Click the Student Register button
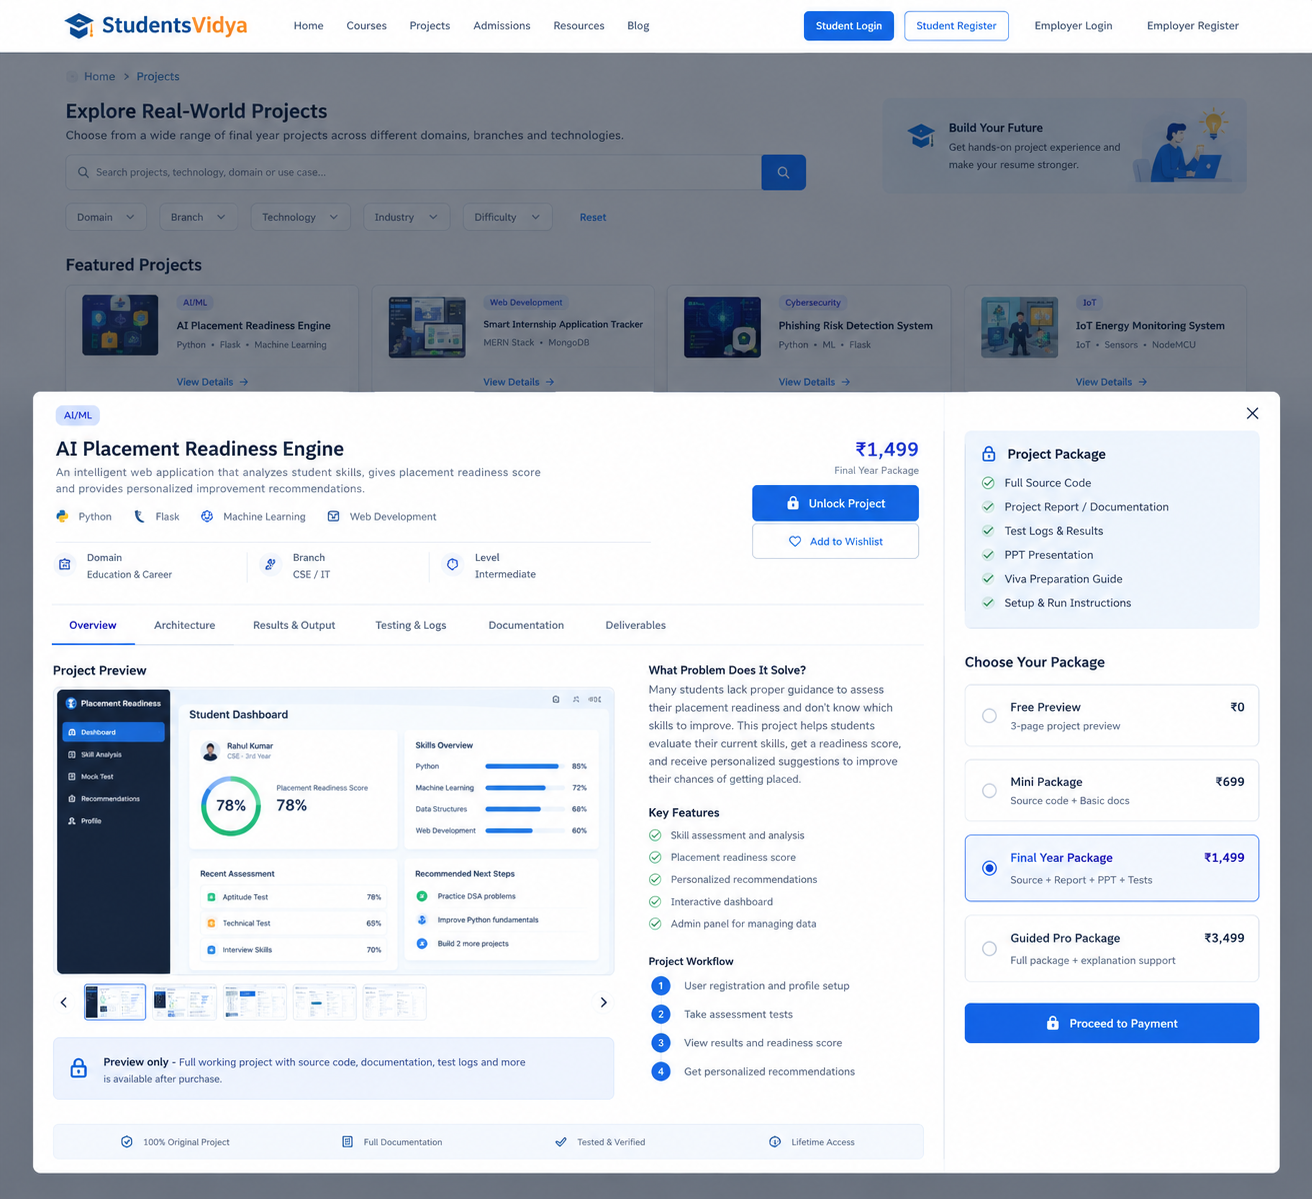Image resolution: width=1312 pixels, height=1199 pixels. (x=956, y=26)
